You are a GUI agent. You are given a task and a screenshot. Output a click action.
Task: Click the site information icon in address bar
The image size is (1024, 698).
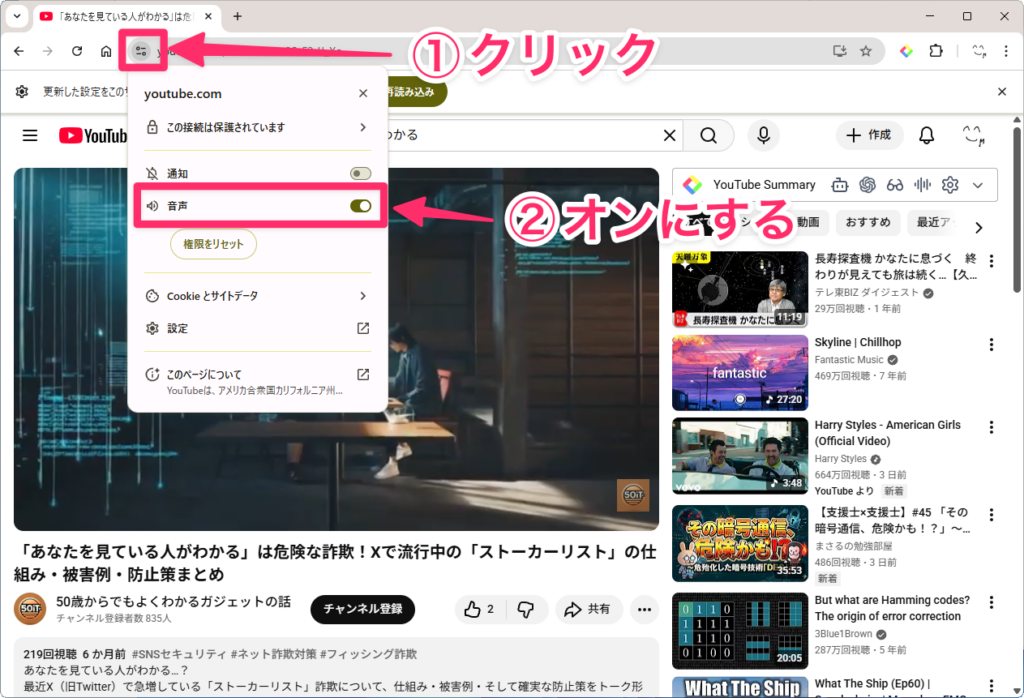click(140, 52)
